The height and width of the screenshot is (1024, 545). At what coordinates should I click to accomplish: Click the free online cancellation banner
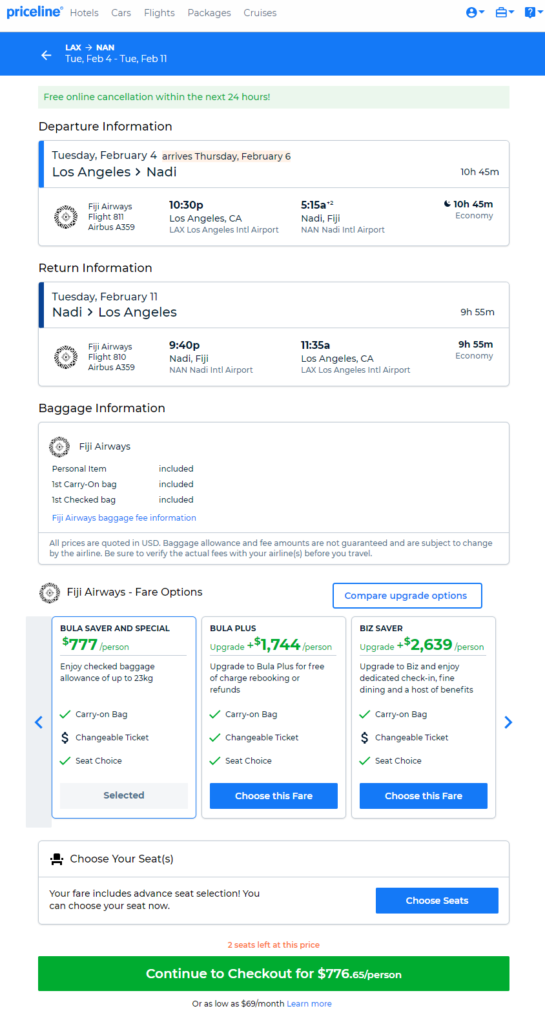[x=273, y=97]
